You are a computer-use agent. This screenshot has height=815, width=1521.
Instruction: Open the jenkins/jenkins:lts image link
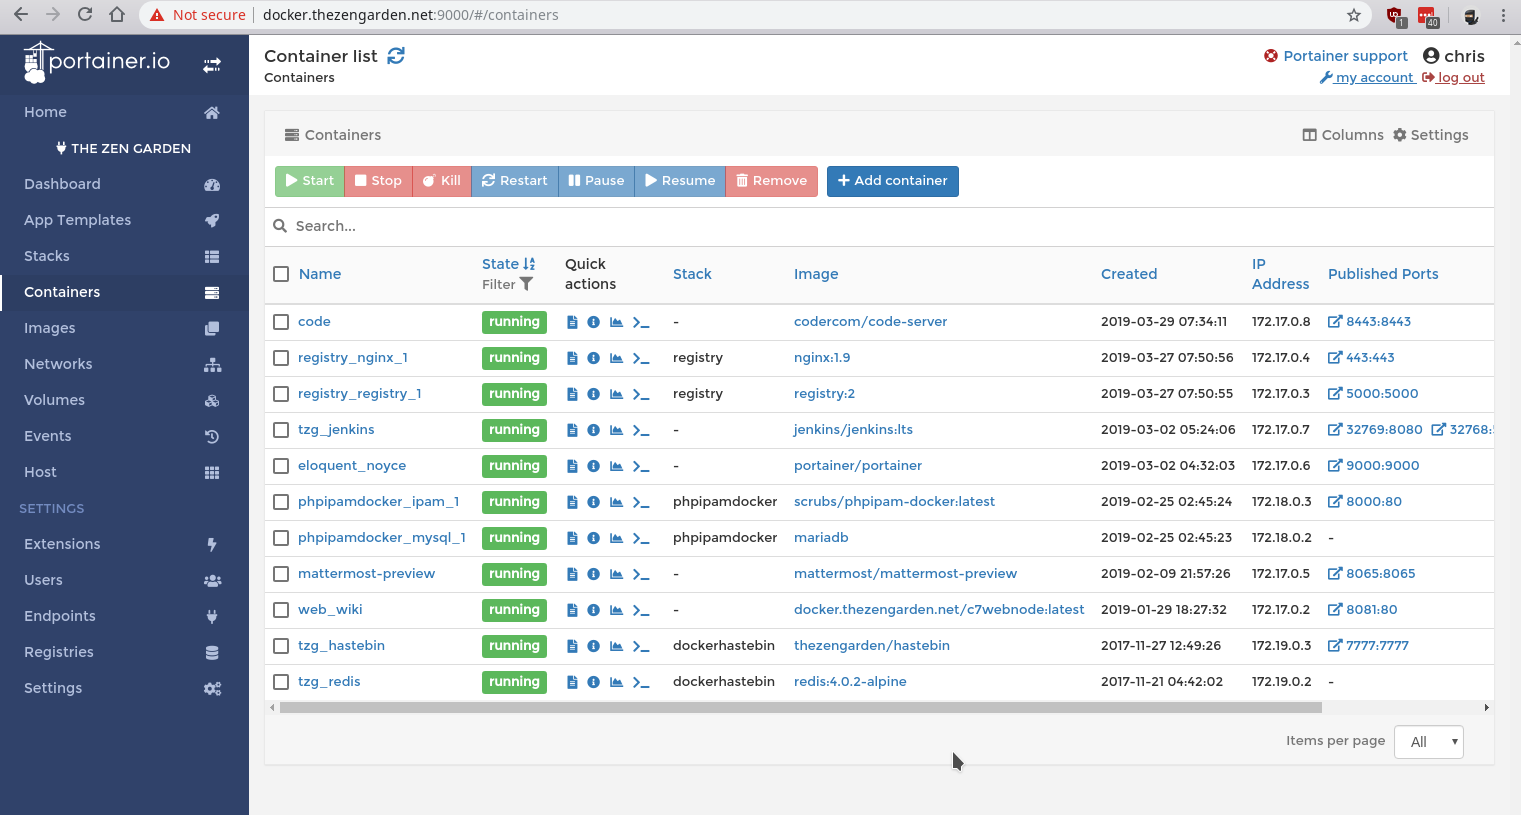[853, 430]
